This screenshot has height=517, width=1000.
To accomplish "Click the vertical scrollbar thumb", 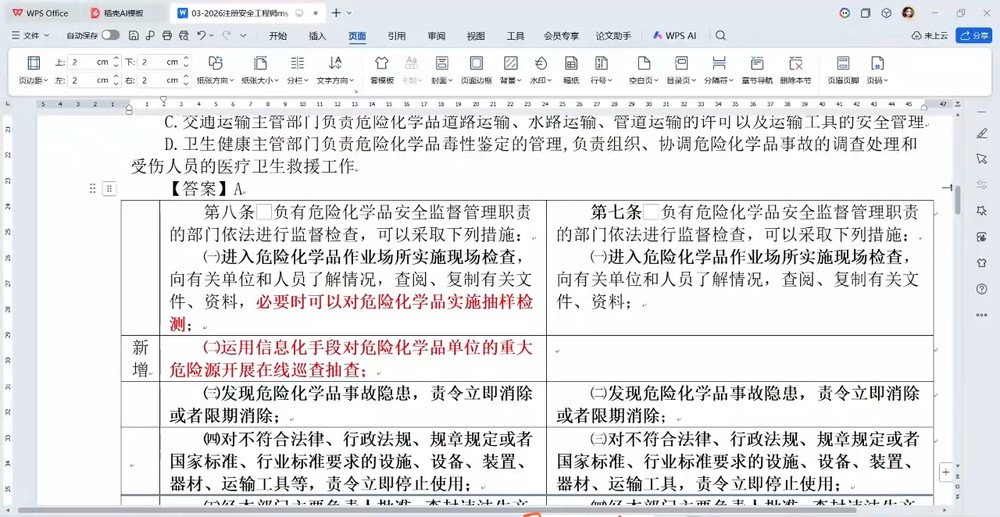I will (x=958, y=199).
